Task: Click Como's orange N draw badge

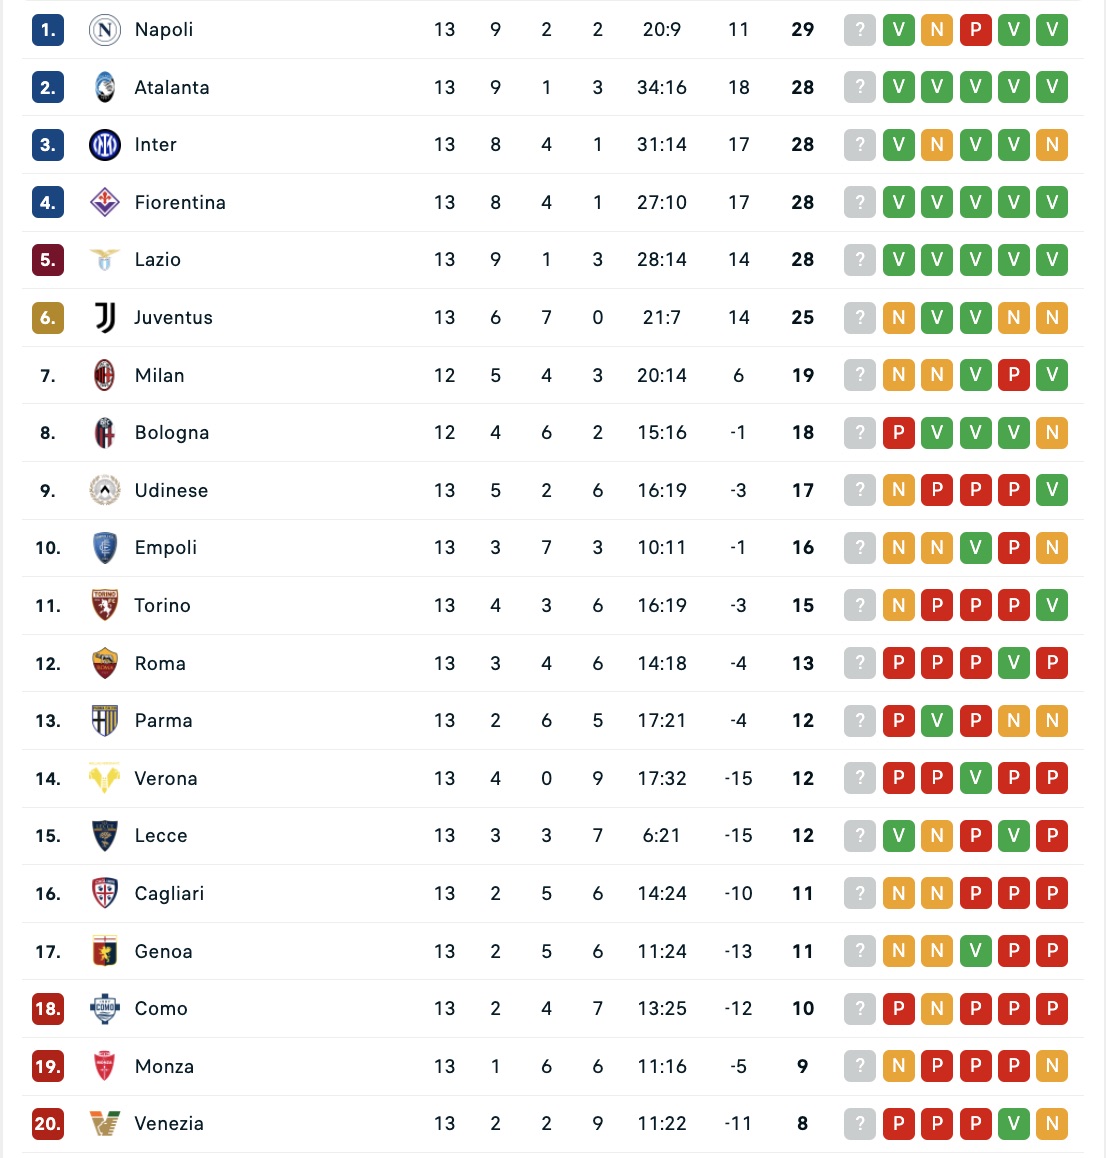Action: coord(937,1008)
